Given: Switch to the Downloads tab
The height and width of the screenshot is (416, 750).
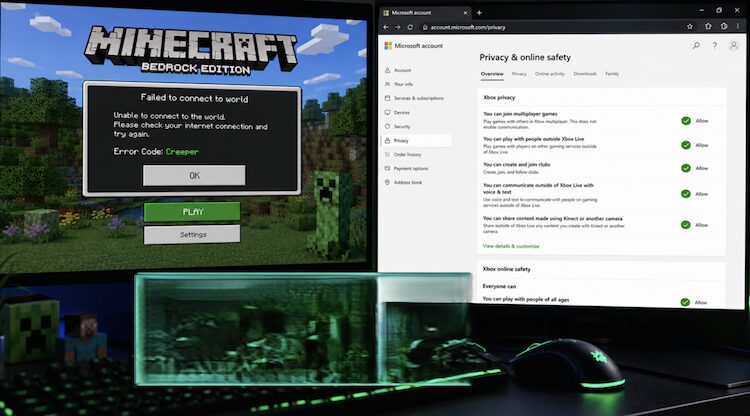Looking at the screenshot, I should point(585,74).
